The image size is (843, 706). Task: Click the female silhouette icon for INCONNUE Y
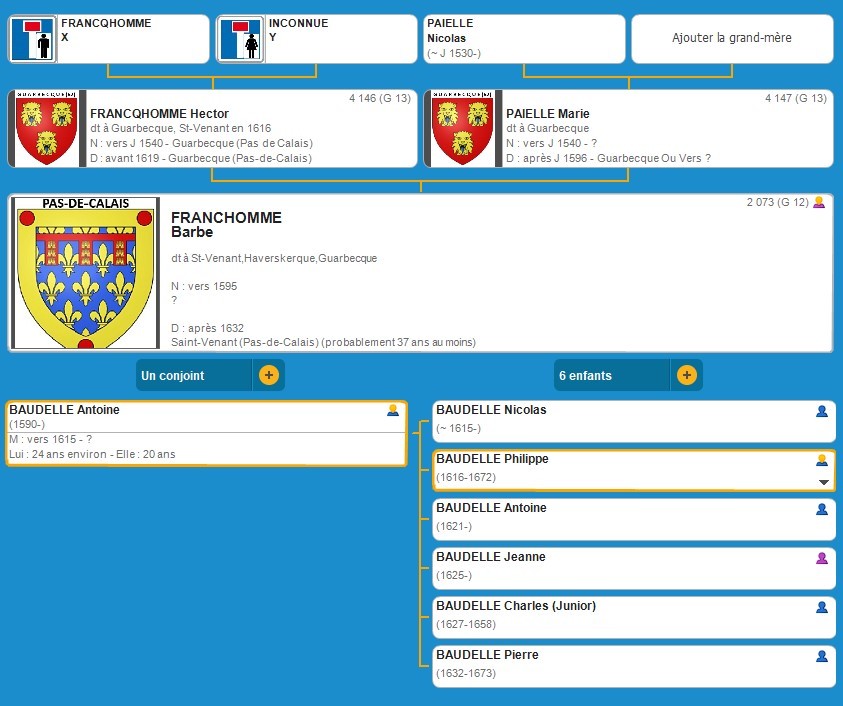[x=240, y=39]
